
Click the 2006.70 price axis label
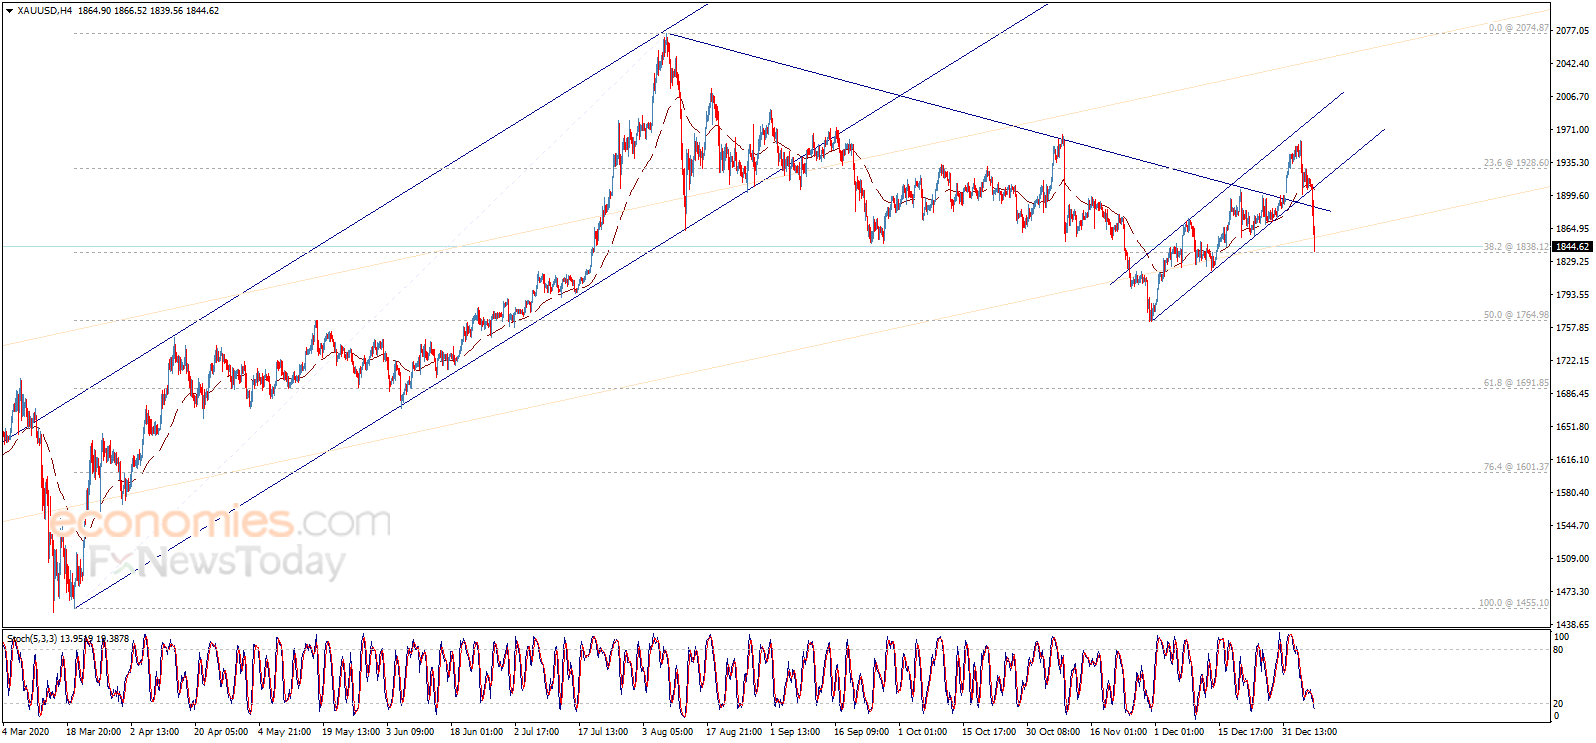click(x=1572, y=97)
